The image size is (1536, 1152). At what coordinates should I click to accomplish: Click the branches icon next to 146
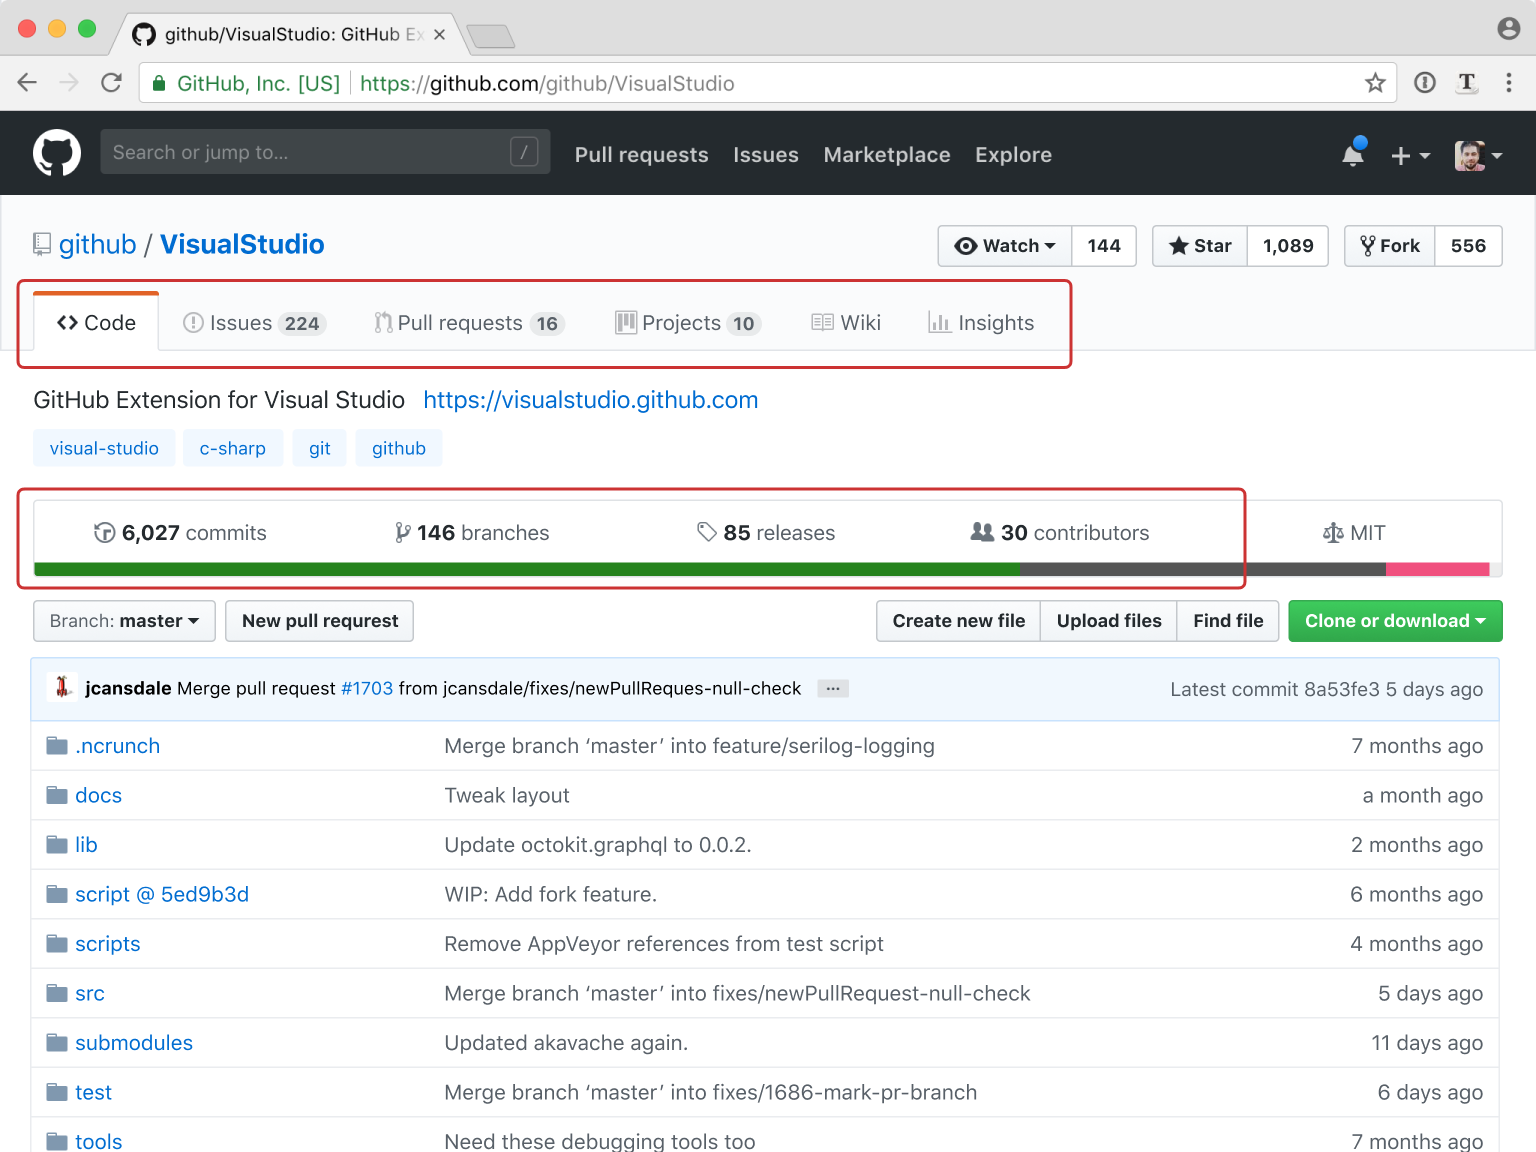pyautogui.click(x=403, y=532)
